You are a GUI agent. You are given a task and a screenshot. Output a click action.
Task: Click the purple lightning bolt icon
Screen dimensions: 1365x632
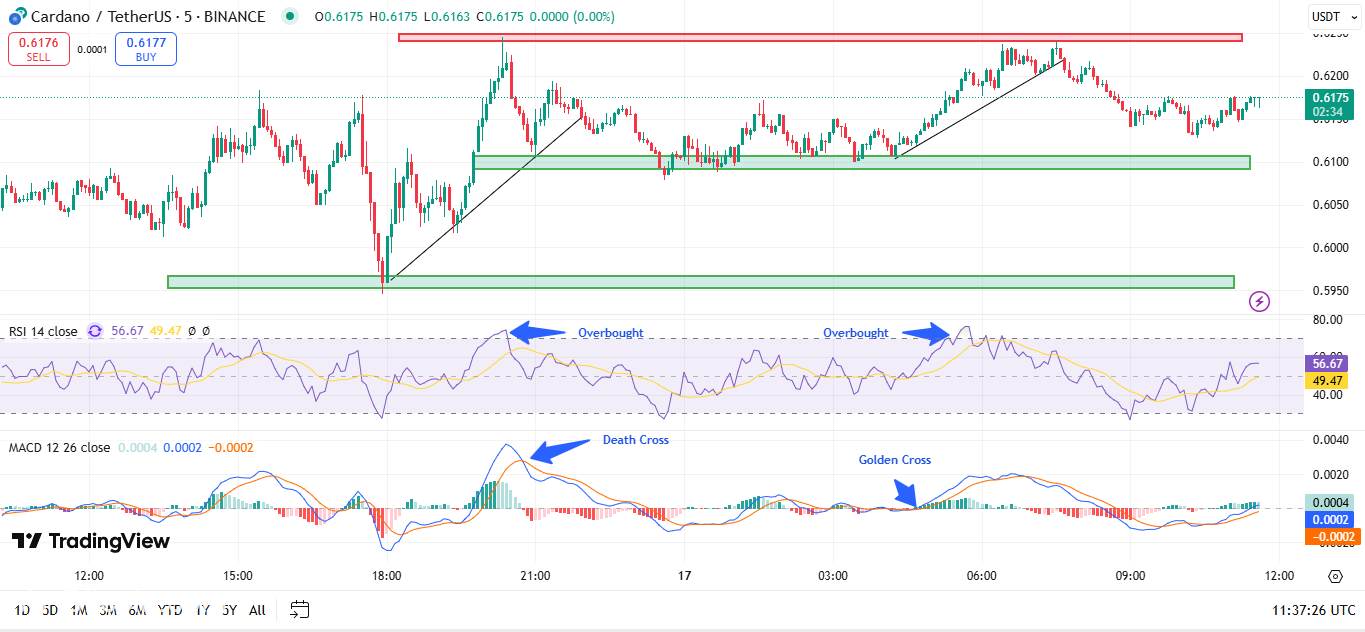click(1260, 301)
